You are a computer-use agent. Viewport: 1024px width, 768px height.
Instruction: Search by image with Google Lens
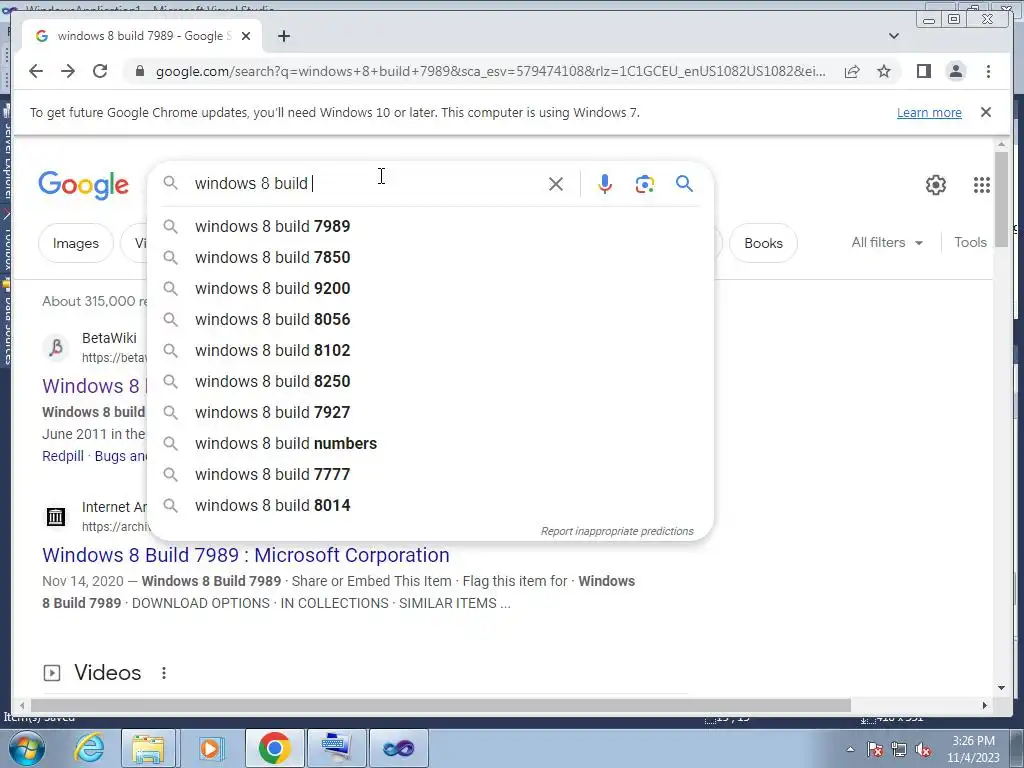tap(645, 184)
